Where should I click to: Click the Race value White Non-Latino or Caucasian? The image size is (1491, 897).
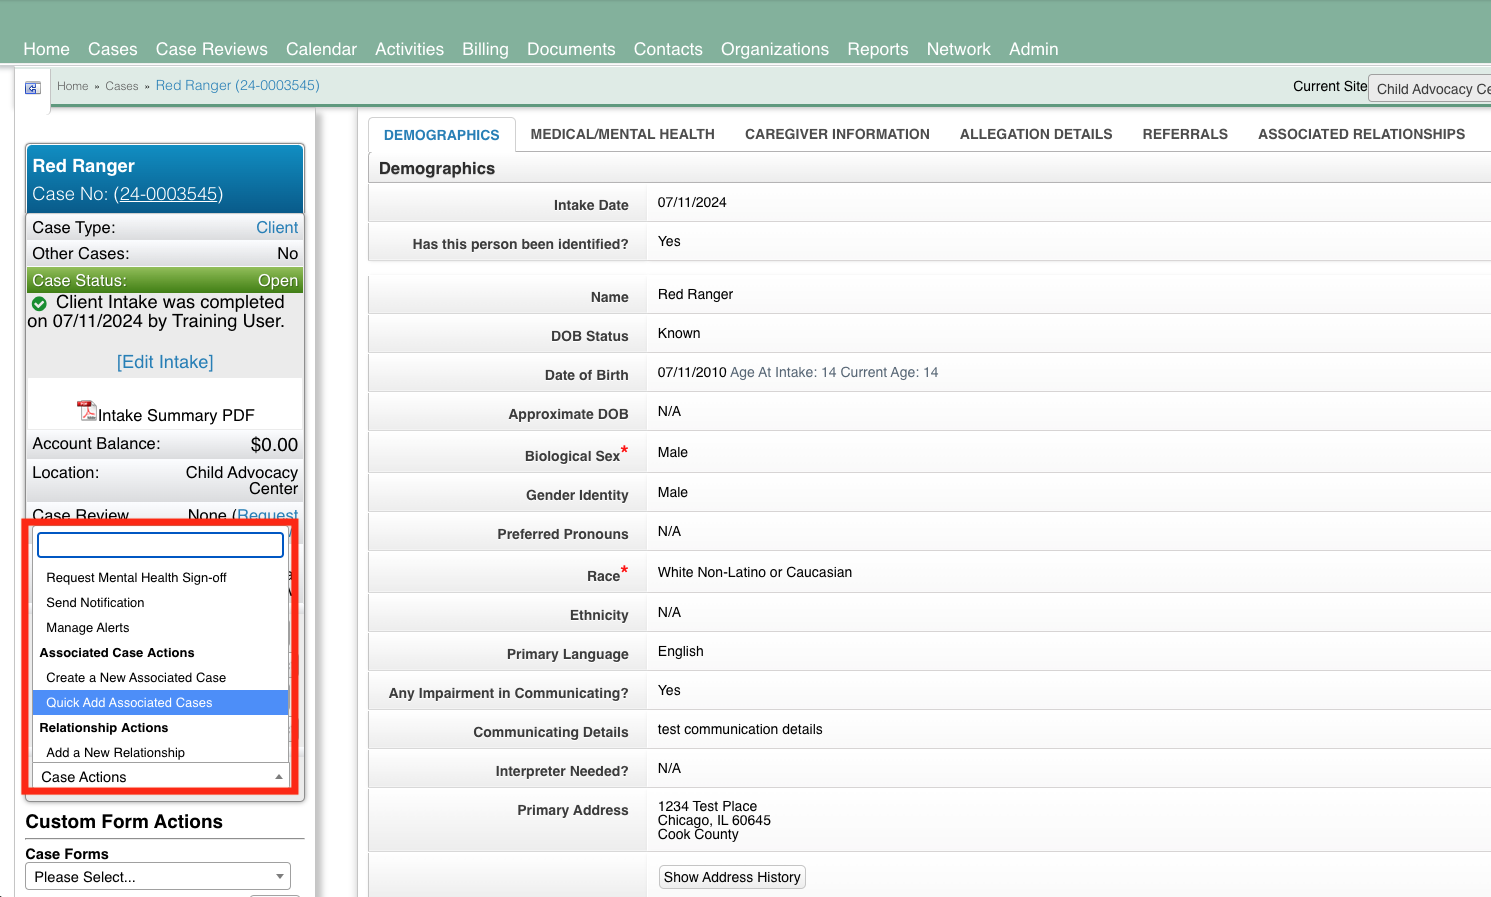755,572
